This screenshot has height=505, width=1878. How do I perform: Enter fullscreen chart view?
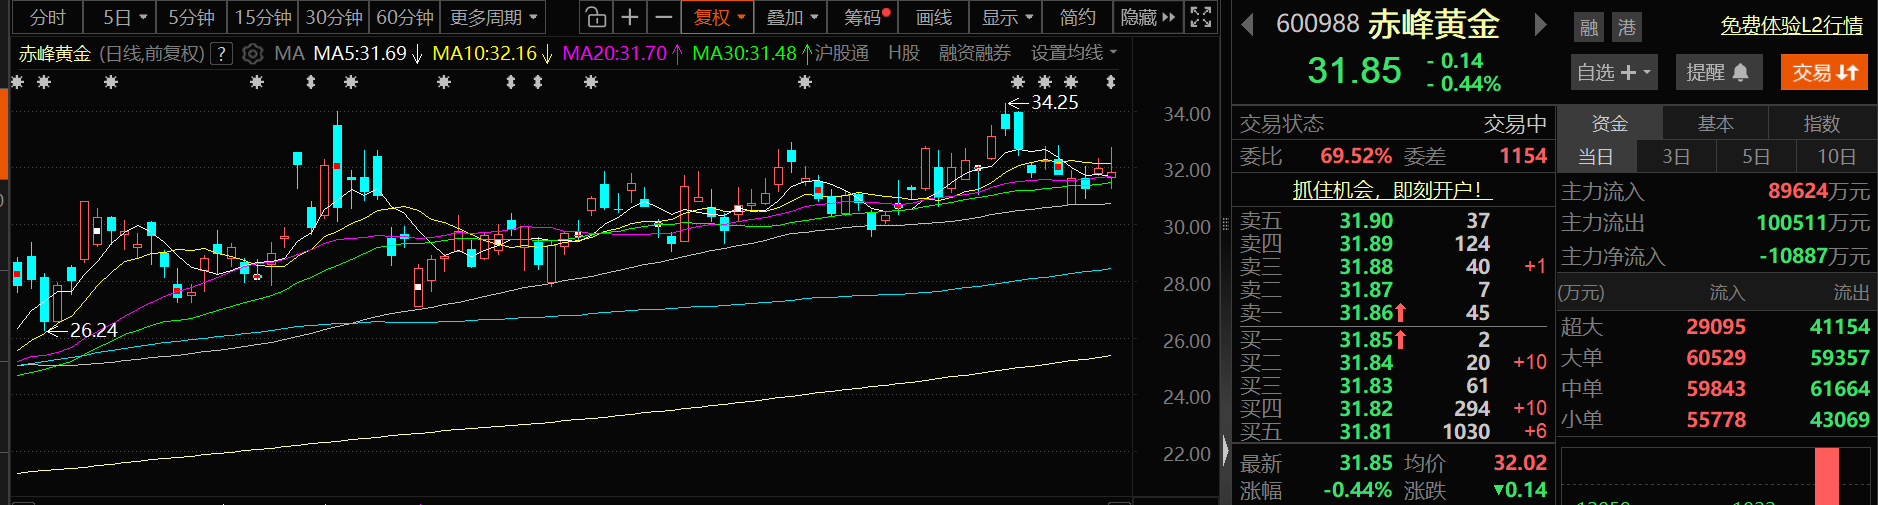[1201, 17]
